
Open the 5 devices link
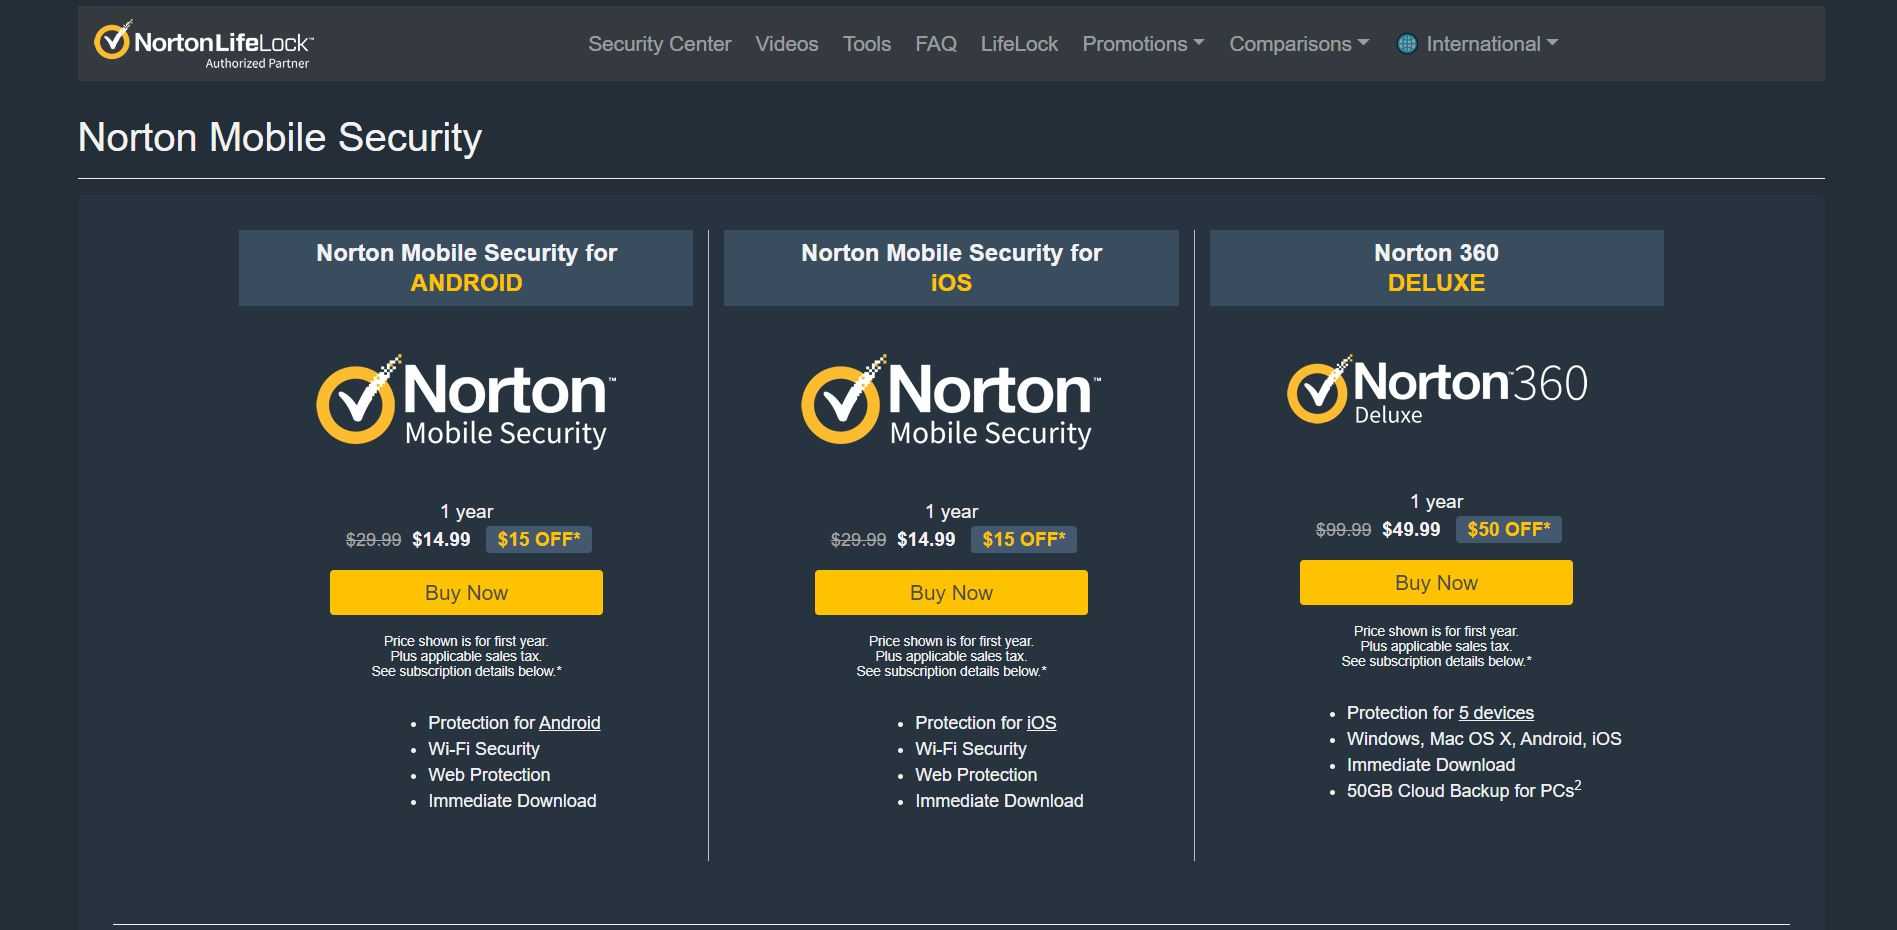1495,713
